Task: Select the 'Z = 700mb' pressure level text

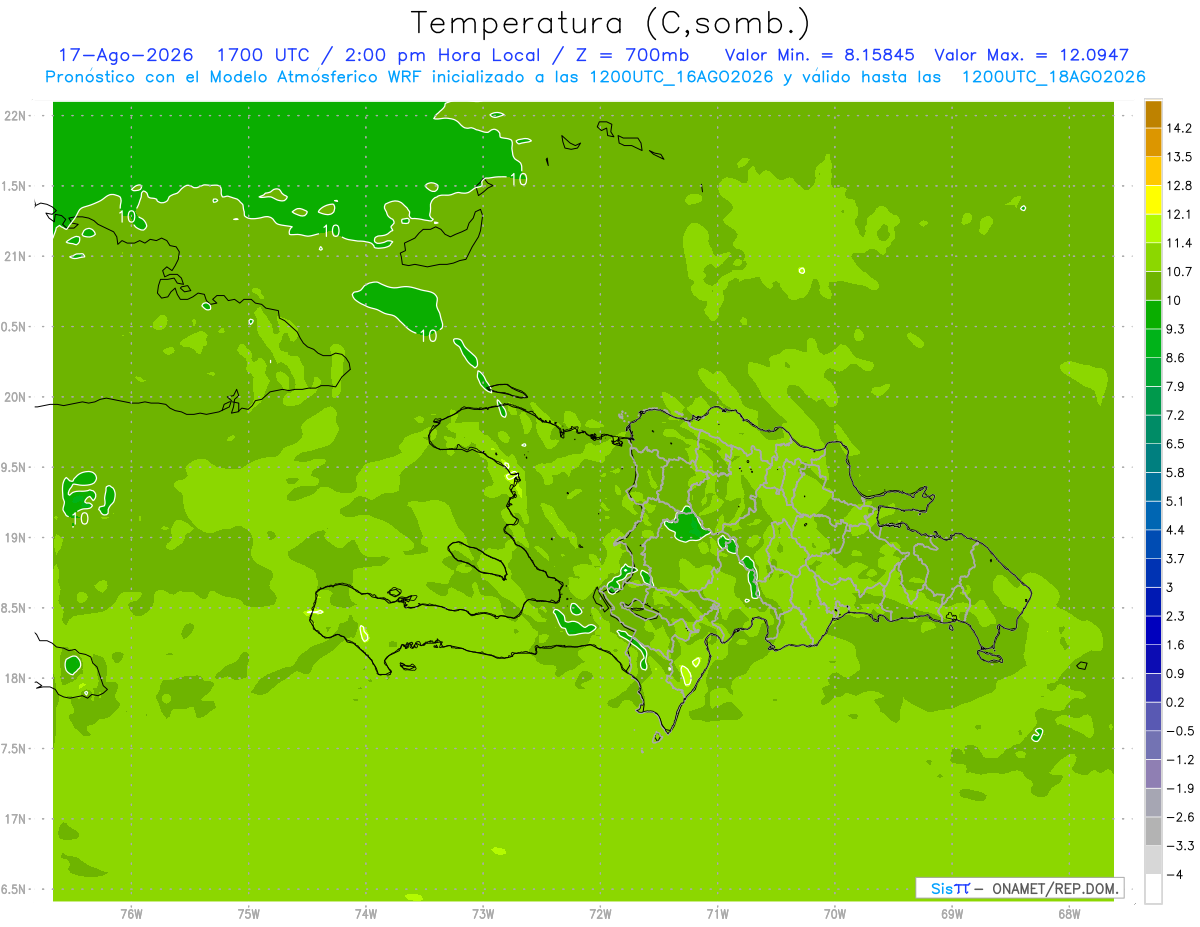Action: (630, 55)
